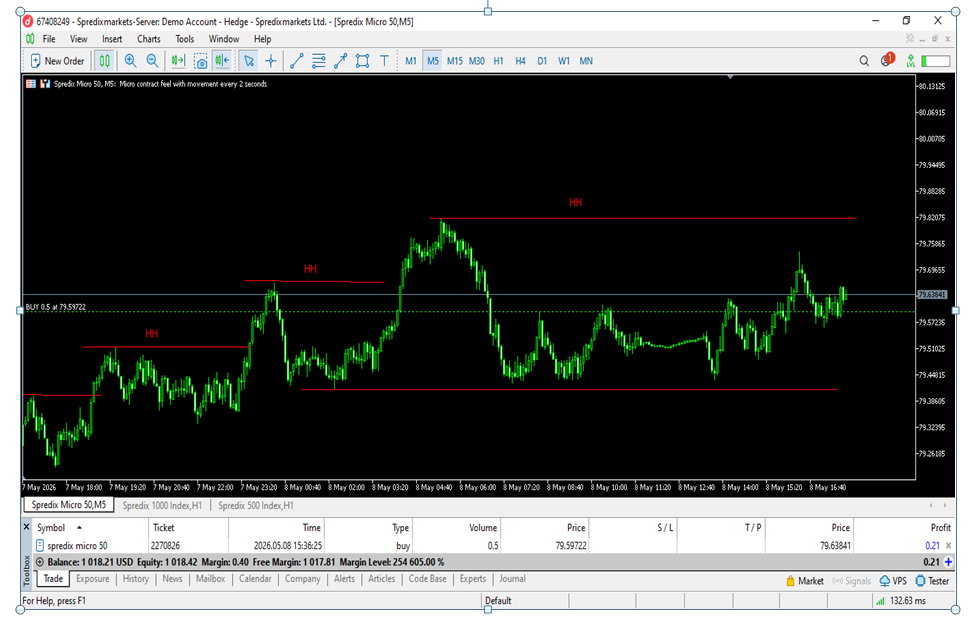Open the Tools menu

click(x=184, y=39)
